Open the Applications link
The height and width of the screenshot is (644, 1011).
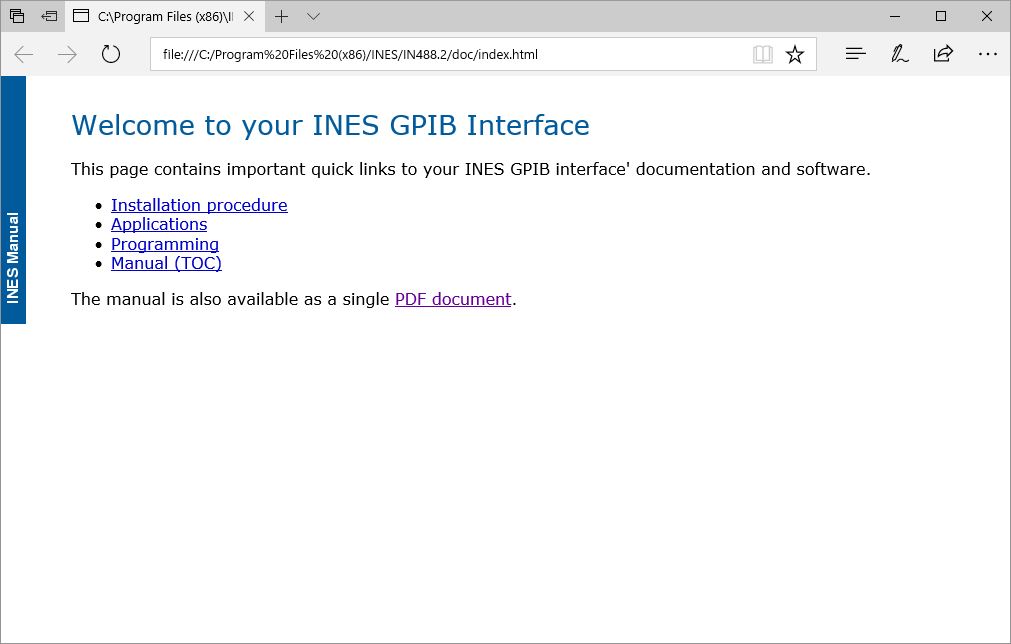pyautogui.click(x=159, y=224)
